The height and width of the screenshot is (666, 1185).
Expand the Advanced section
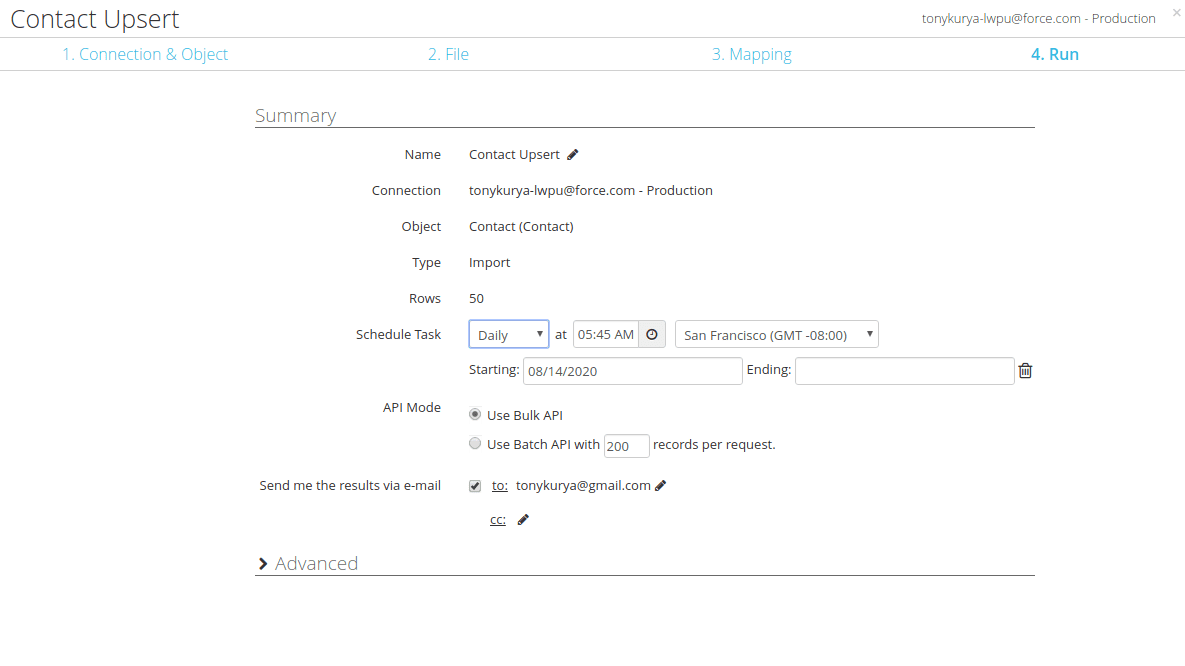309,563
